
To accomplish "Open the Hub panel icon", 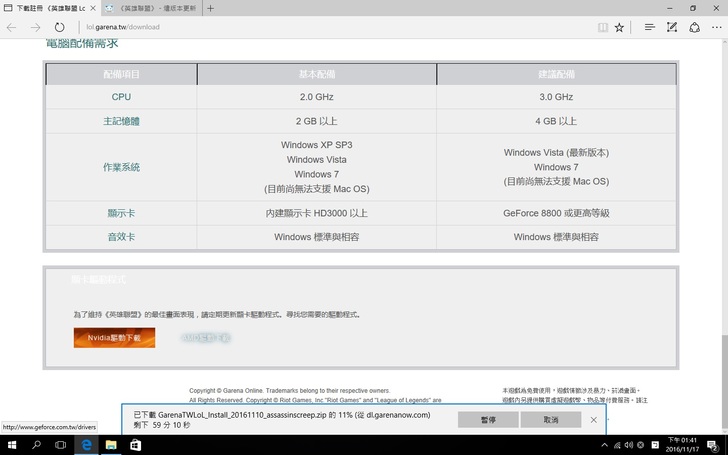I will 650,27.
